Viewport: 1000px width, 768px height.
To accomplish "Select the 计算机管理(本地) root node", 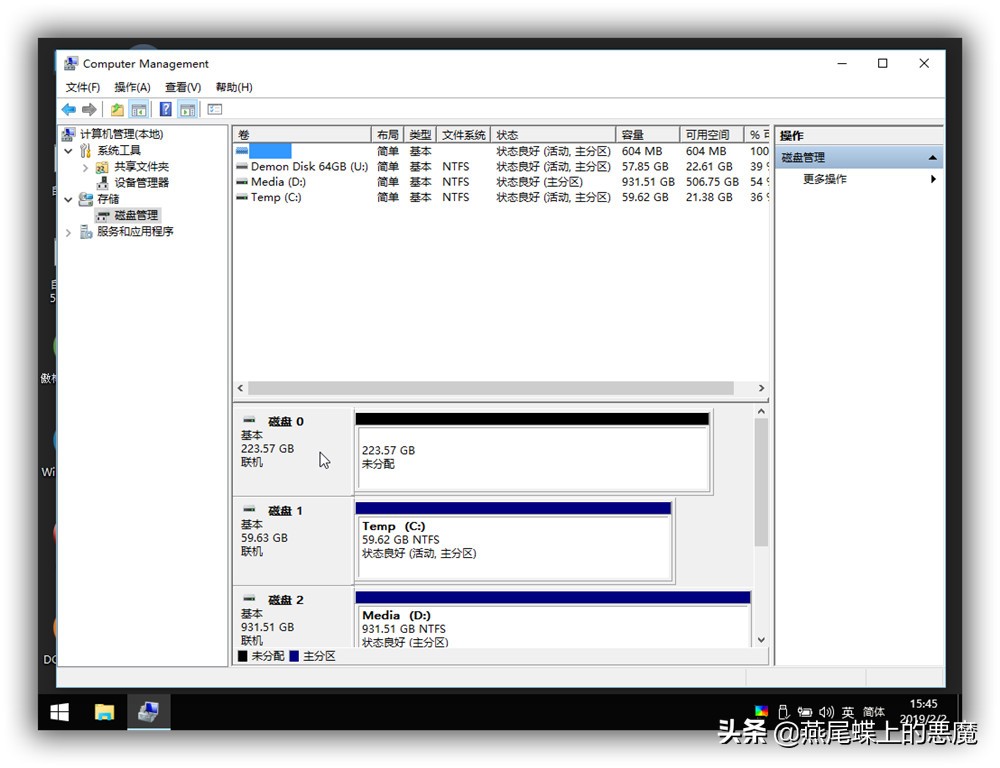I will tap(121, 134).
